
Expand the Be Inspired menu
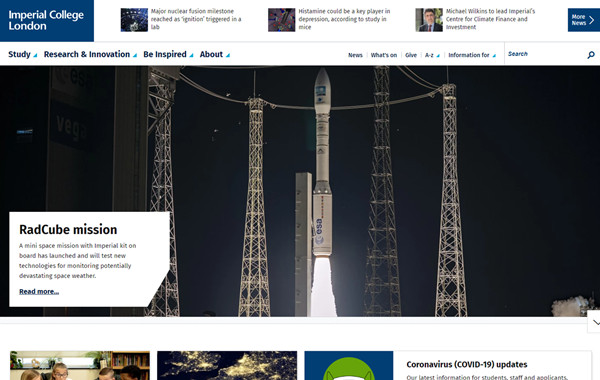coord(168,54)
